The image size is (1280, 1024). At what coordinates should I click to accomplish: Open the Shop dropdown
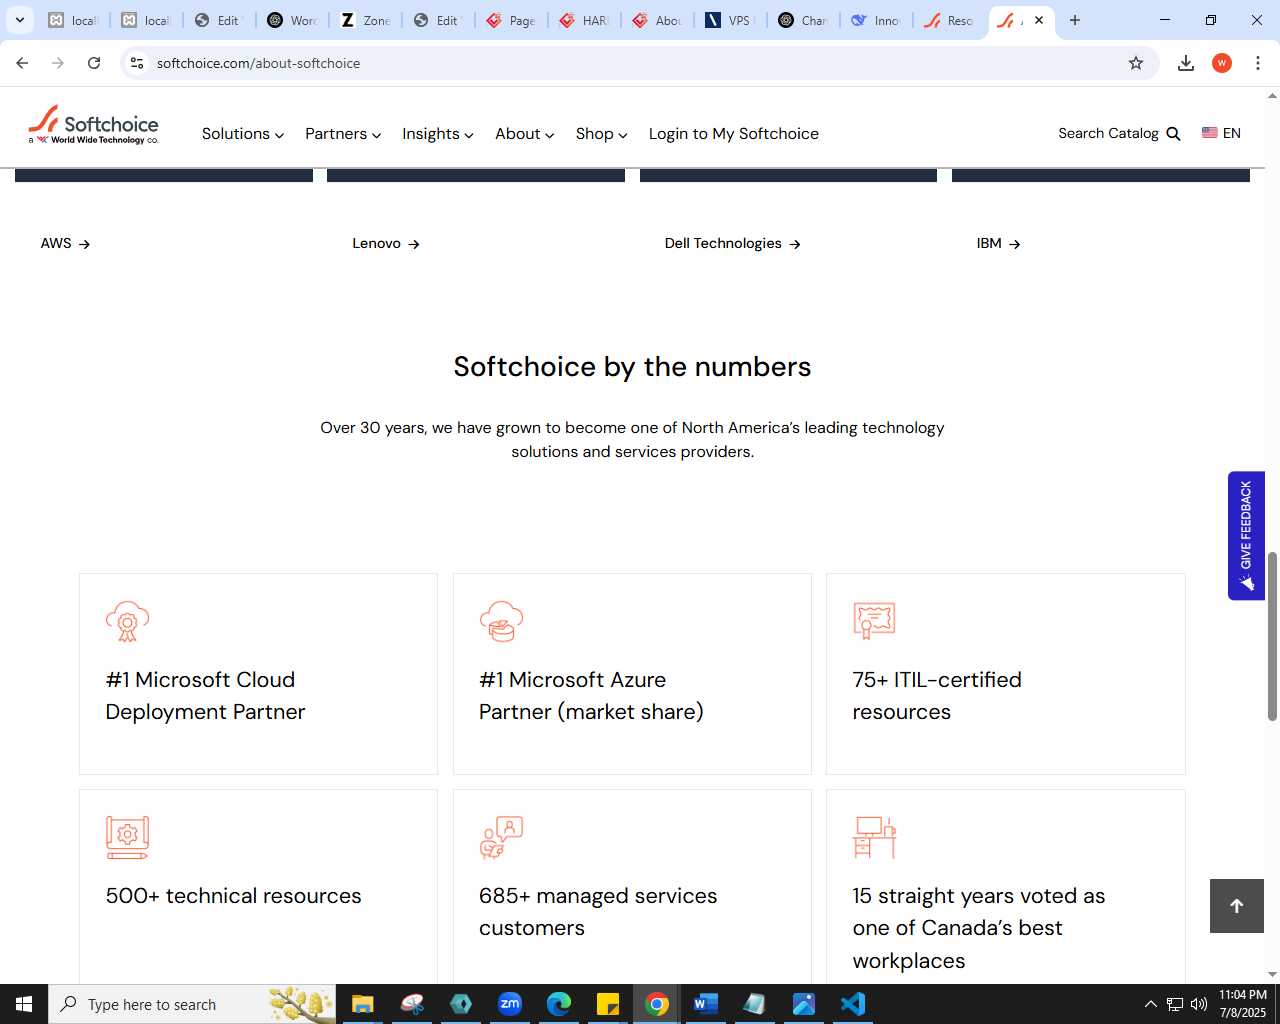click(x=601, y=134)
